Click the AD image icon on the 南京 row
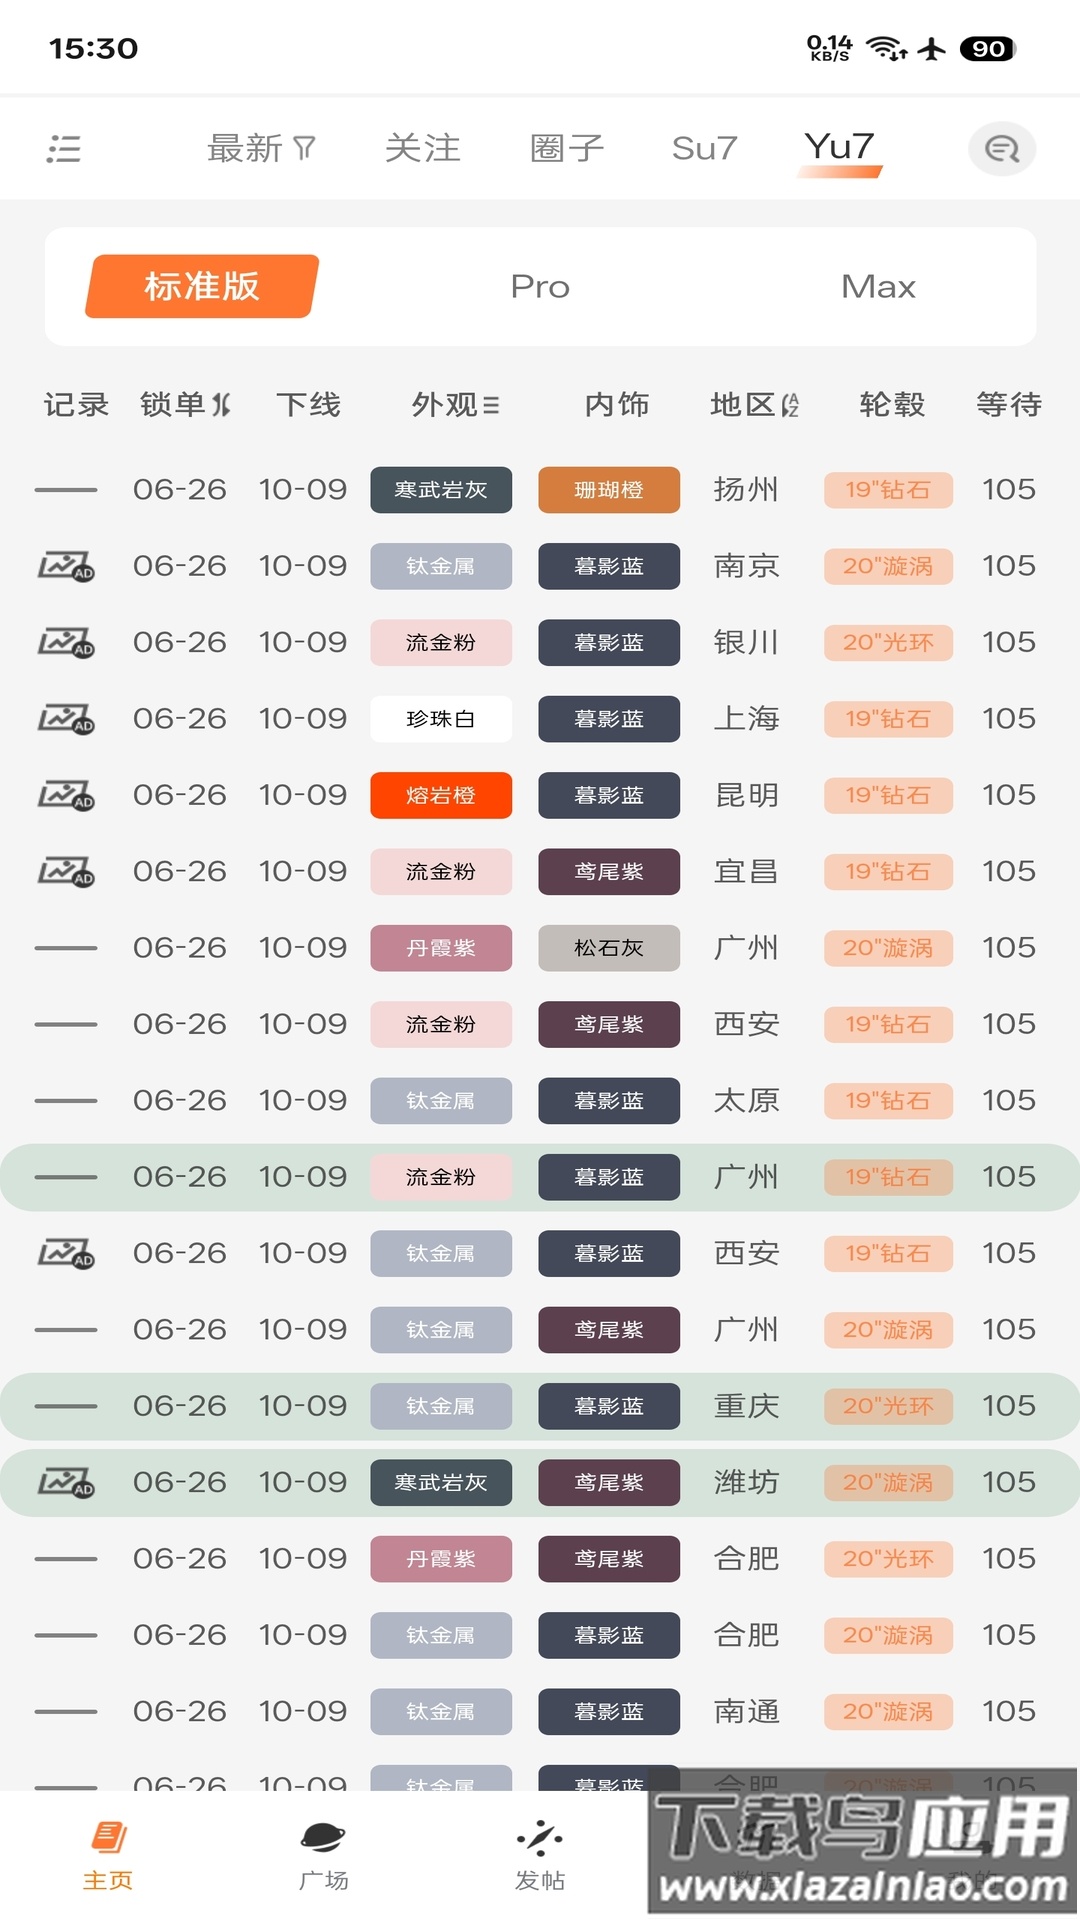 67,566
